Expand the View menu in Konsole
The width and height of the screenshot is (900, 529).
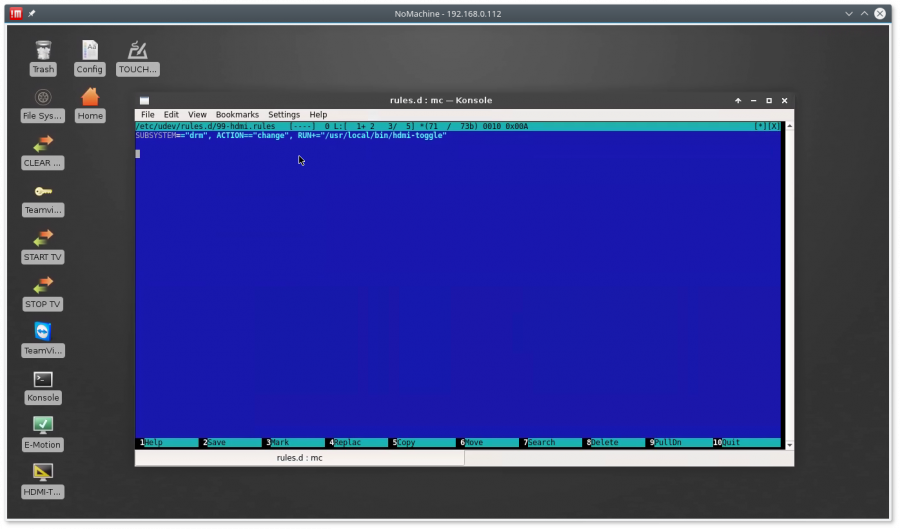(197, 115)
